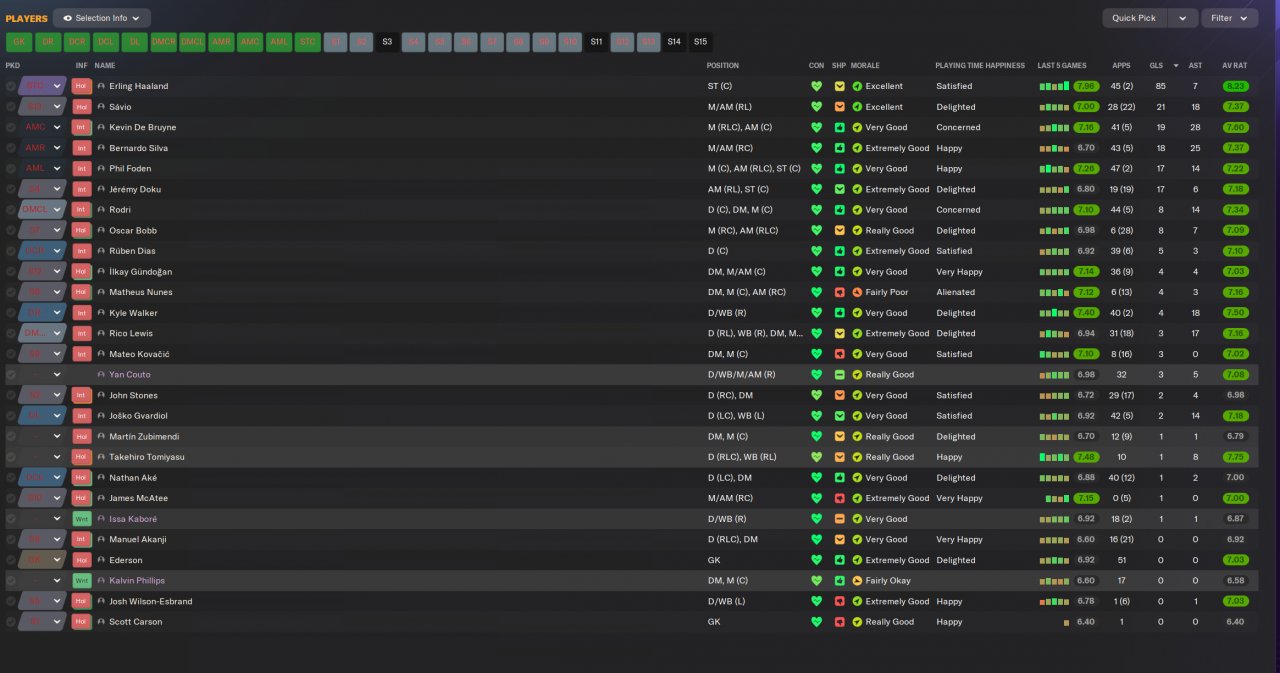1280x673 pixels.
Task: Click Issa Kaboré's Wnt status icon
Action: tap(82, 519)
